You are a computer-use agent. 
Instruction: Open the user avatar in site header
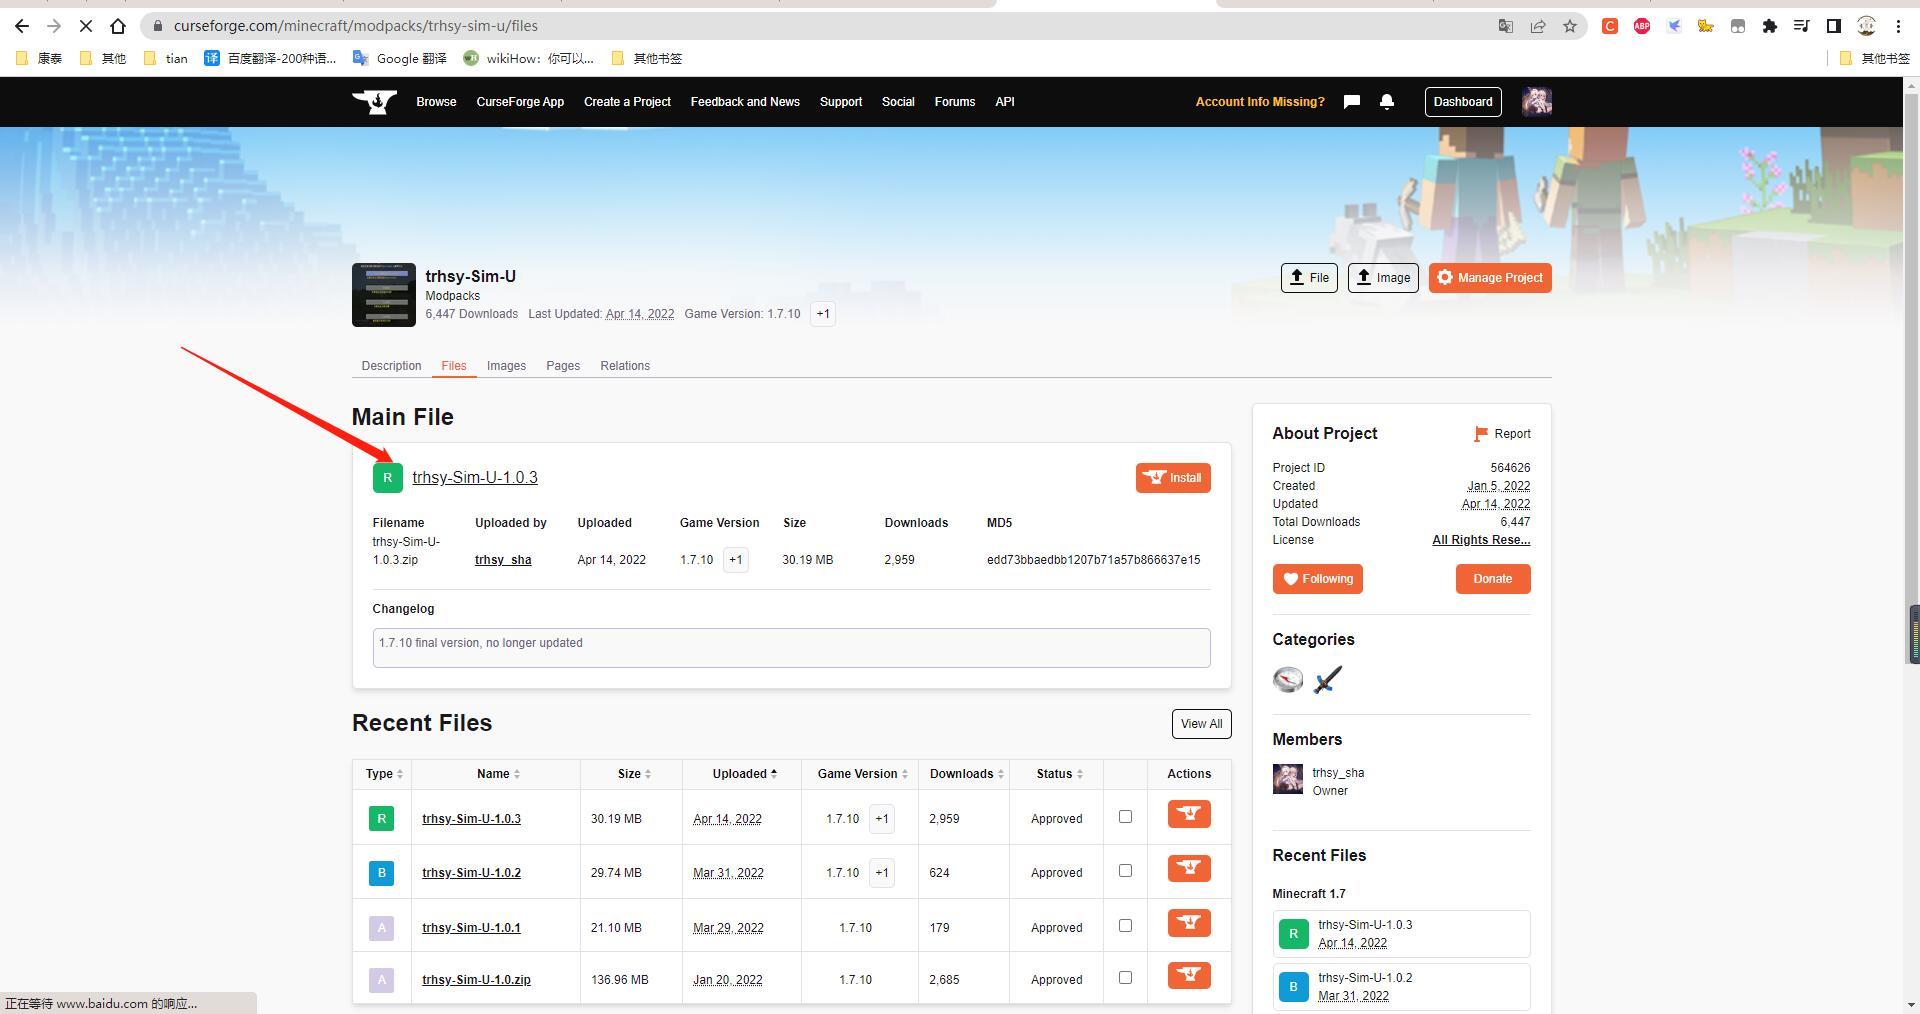[1537, 102]
